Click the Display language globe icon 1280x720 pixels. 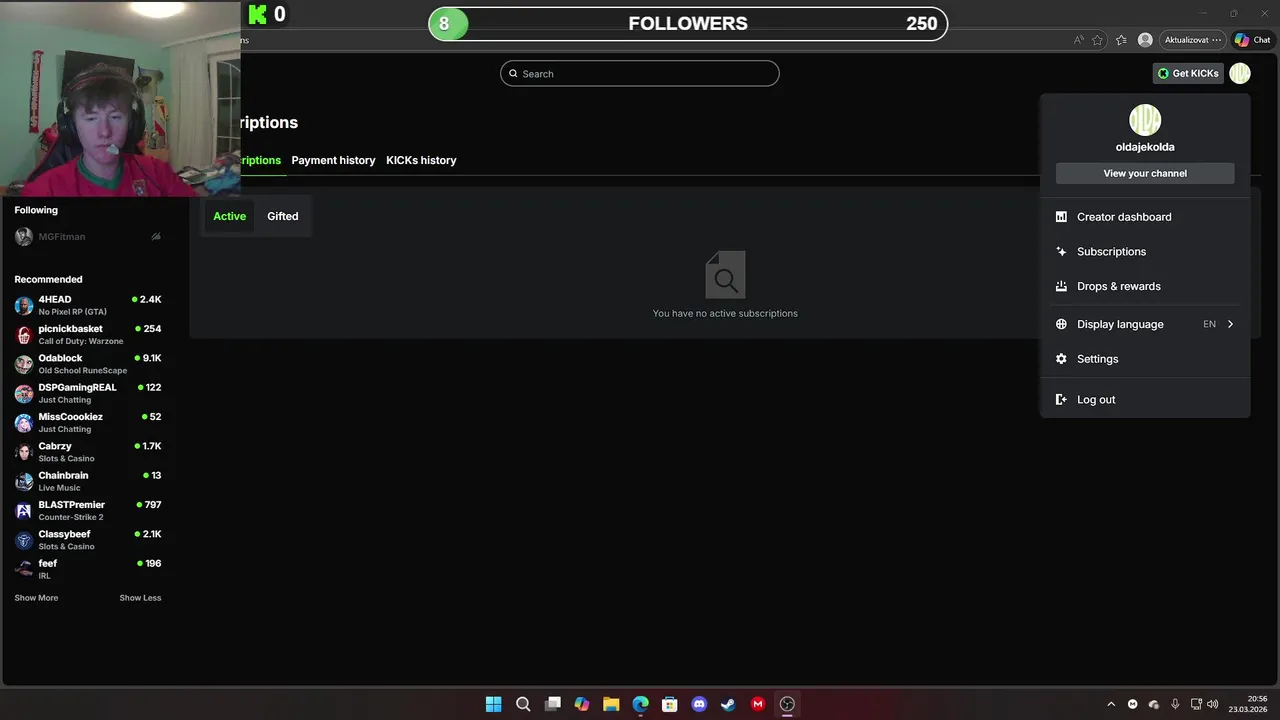pyautogui.click(x=1061, y=324)
